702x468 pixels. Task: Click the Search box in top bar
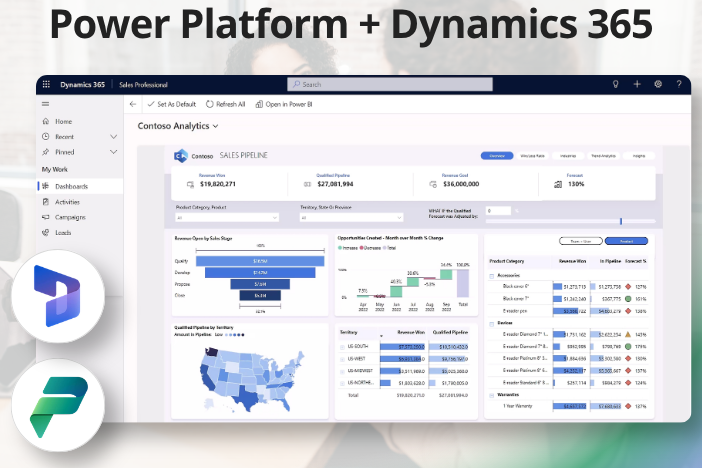pos(390,84)
